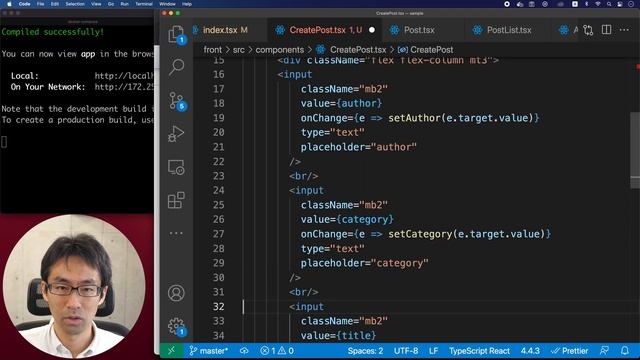
Task: Open the Run and Debug view
Action: [176, 133]
